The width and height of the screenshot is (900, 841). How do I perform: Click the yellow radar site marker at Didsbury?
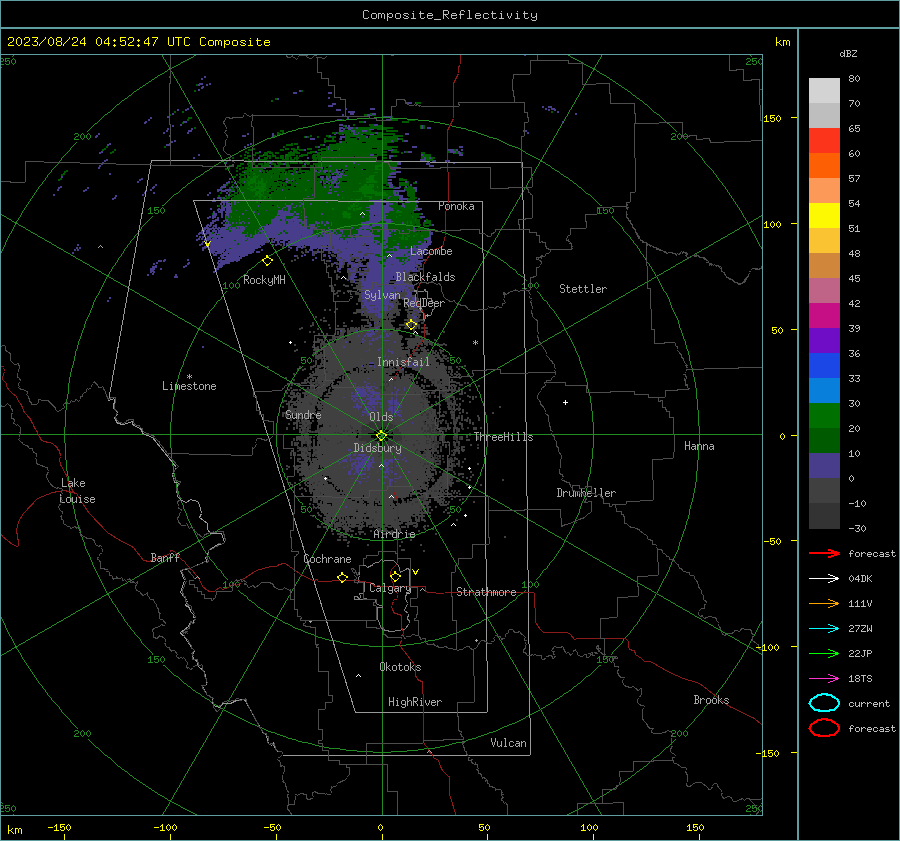pyautogui.click(x=381, y=436)
